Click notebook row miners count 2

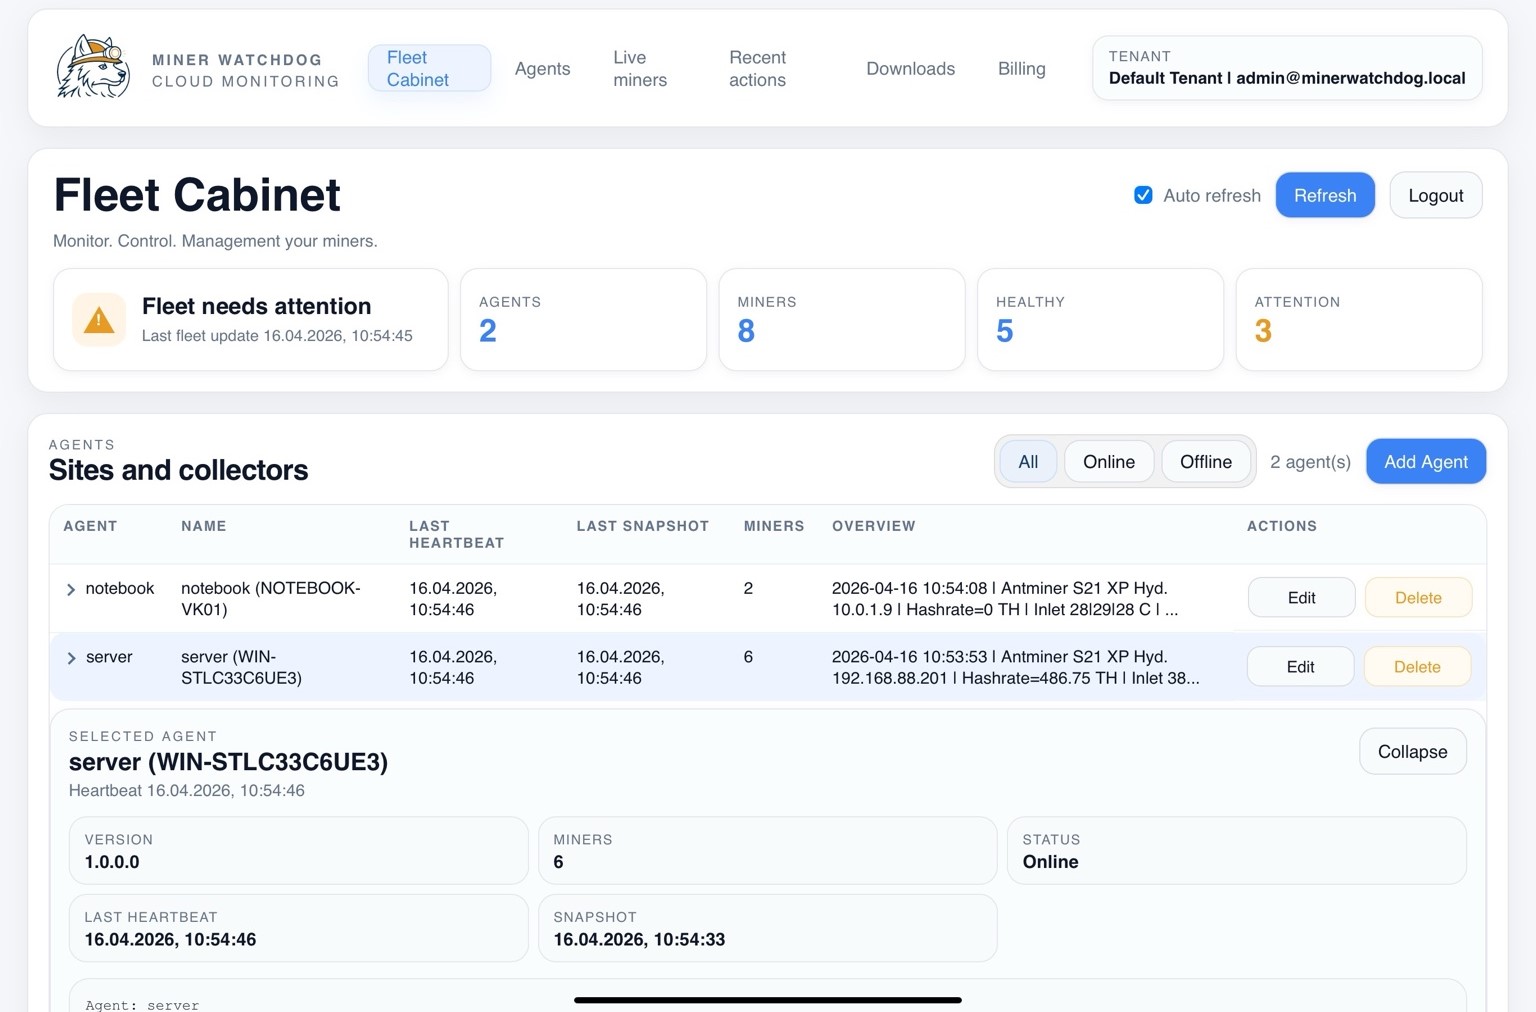pos(748,588)
